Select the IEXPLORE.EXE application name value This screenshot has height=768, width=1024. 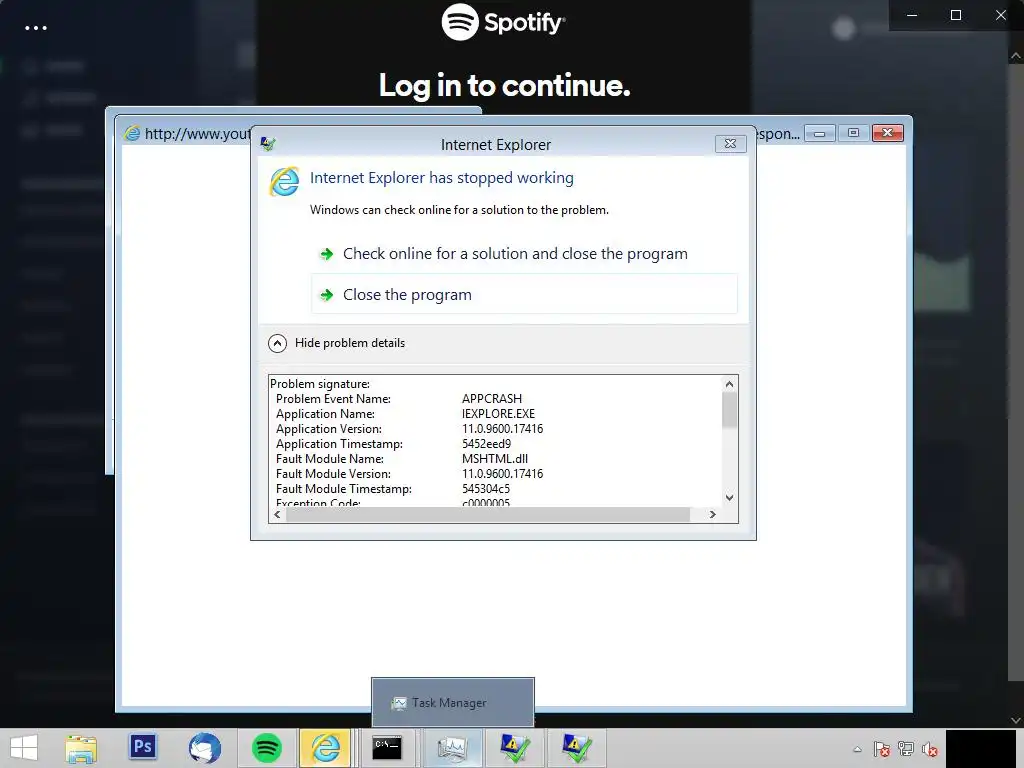498,413
